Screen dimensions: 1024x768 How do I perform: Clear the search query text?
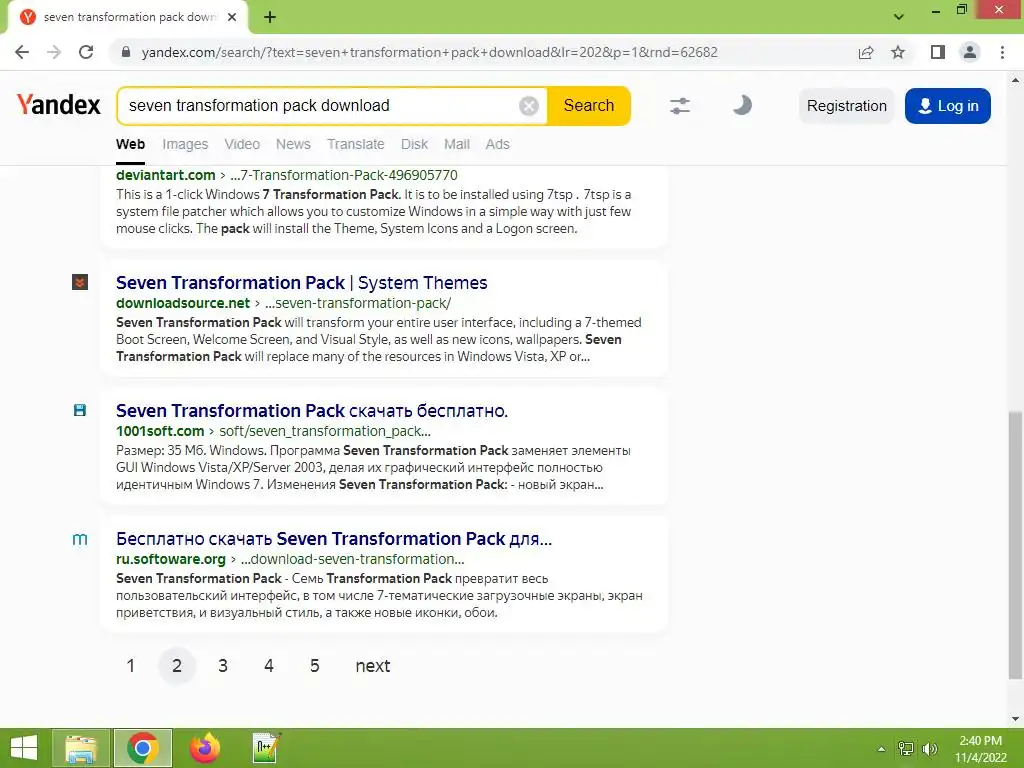click(529, 106)
